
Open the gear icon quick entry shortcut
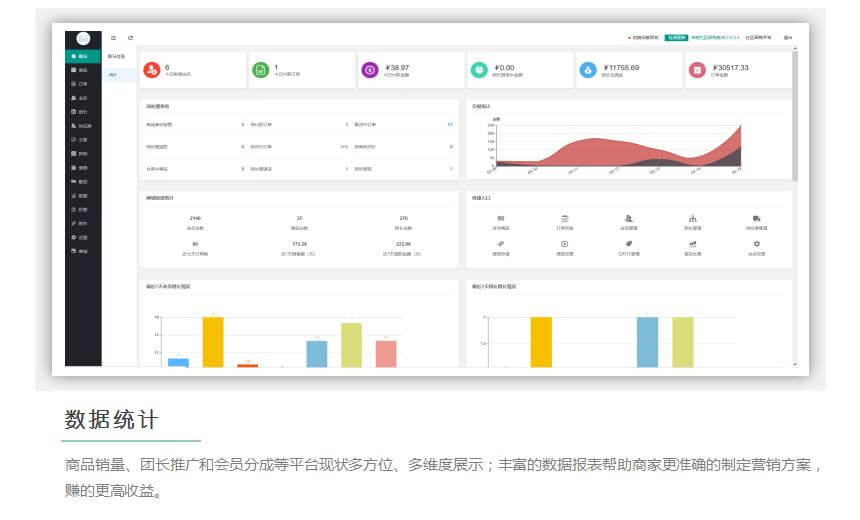756,243
